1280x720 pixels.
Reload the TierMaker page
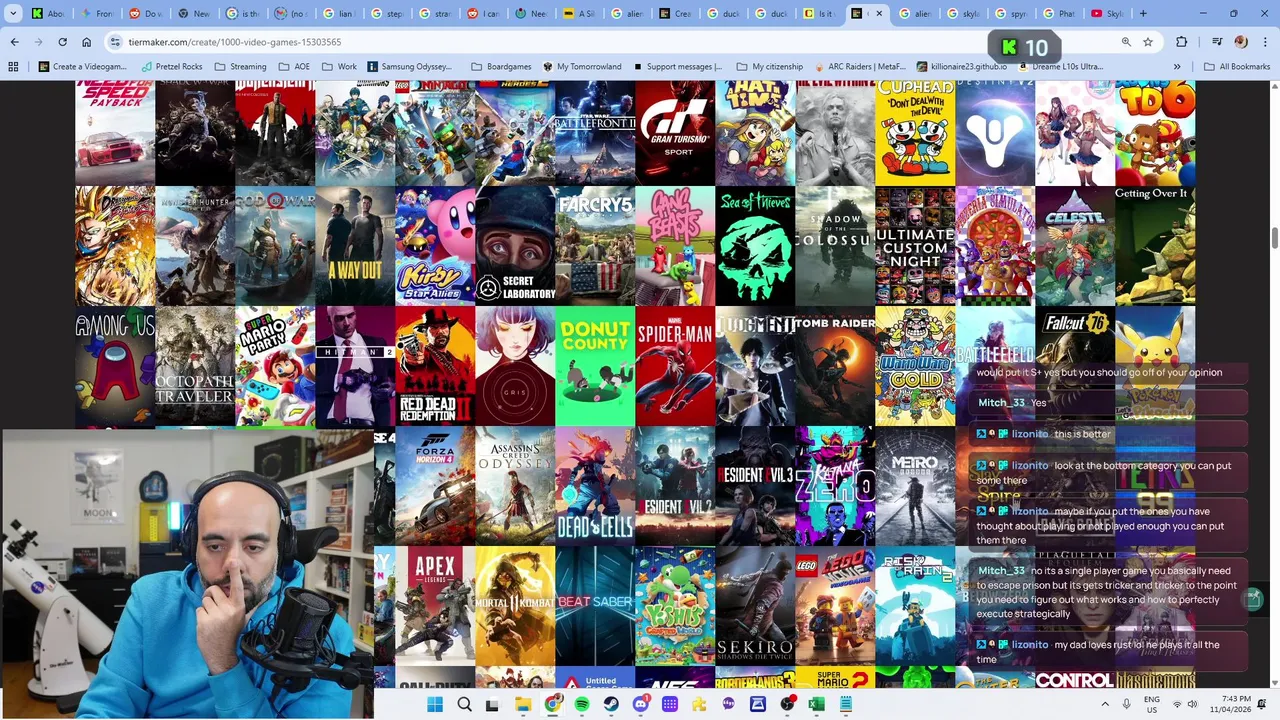(62, 42)
